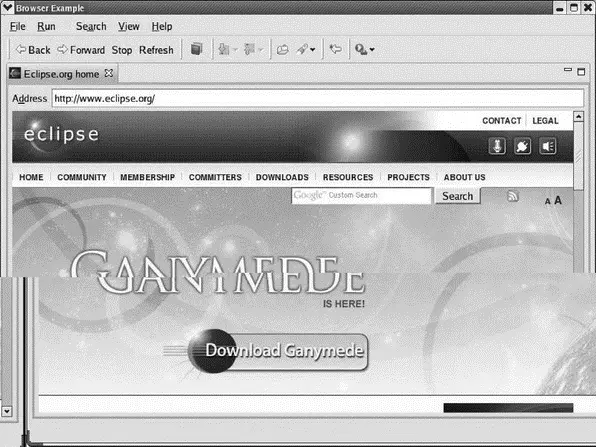Click the webpage scrollbar up arrow
The width and height of the screenshot is (596, 447).
pos(579,116)
